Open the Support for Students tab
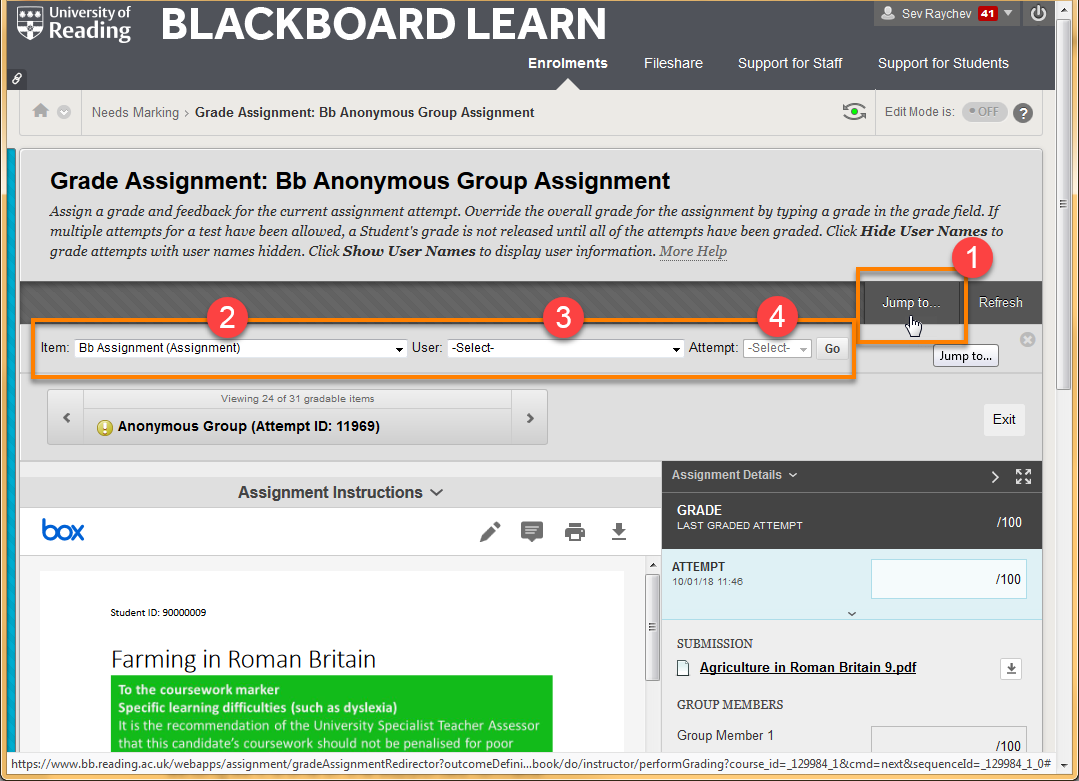This screenshot has height=781, width=1079. tap(943, 63)
